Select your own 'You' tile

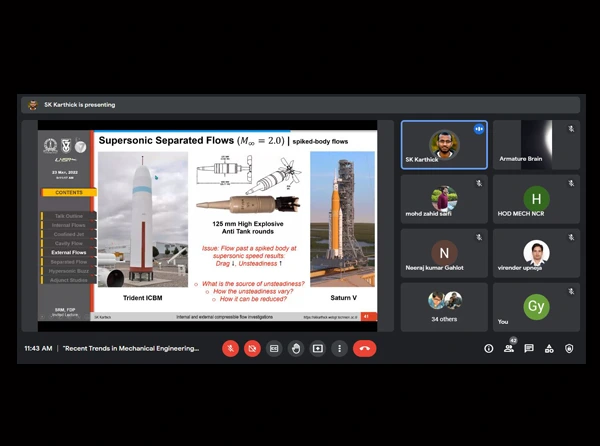pyautogui.click(x=536, y=307)
